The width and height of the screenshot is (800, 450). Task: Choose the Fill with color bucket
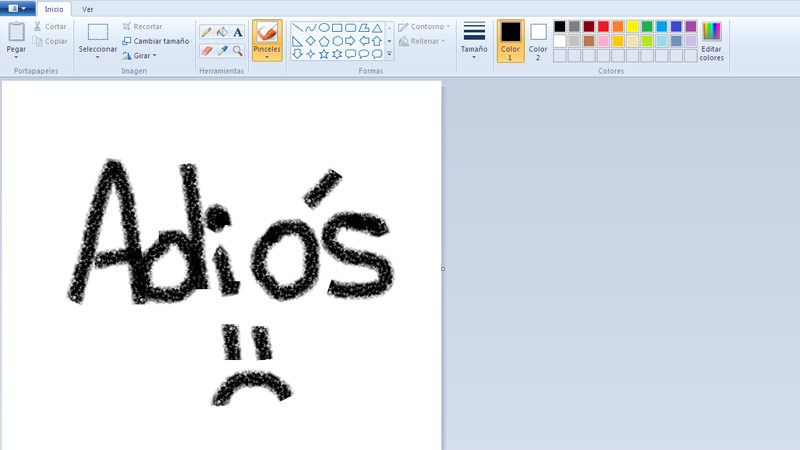tap(222, 32)
